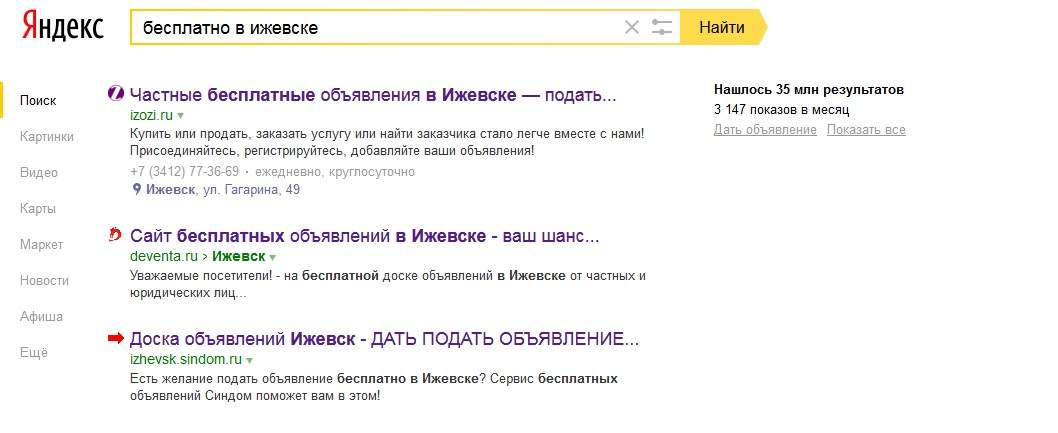Viewport: 1058px width, 433px height.
Task: Expand the izozi.ru dropdown arrow
Action: coord(180,115)
